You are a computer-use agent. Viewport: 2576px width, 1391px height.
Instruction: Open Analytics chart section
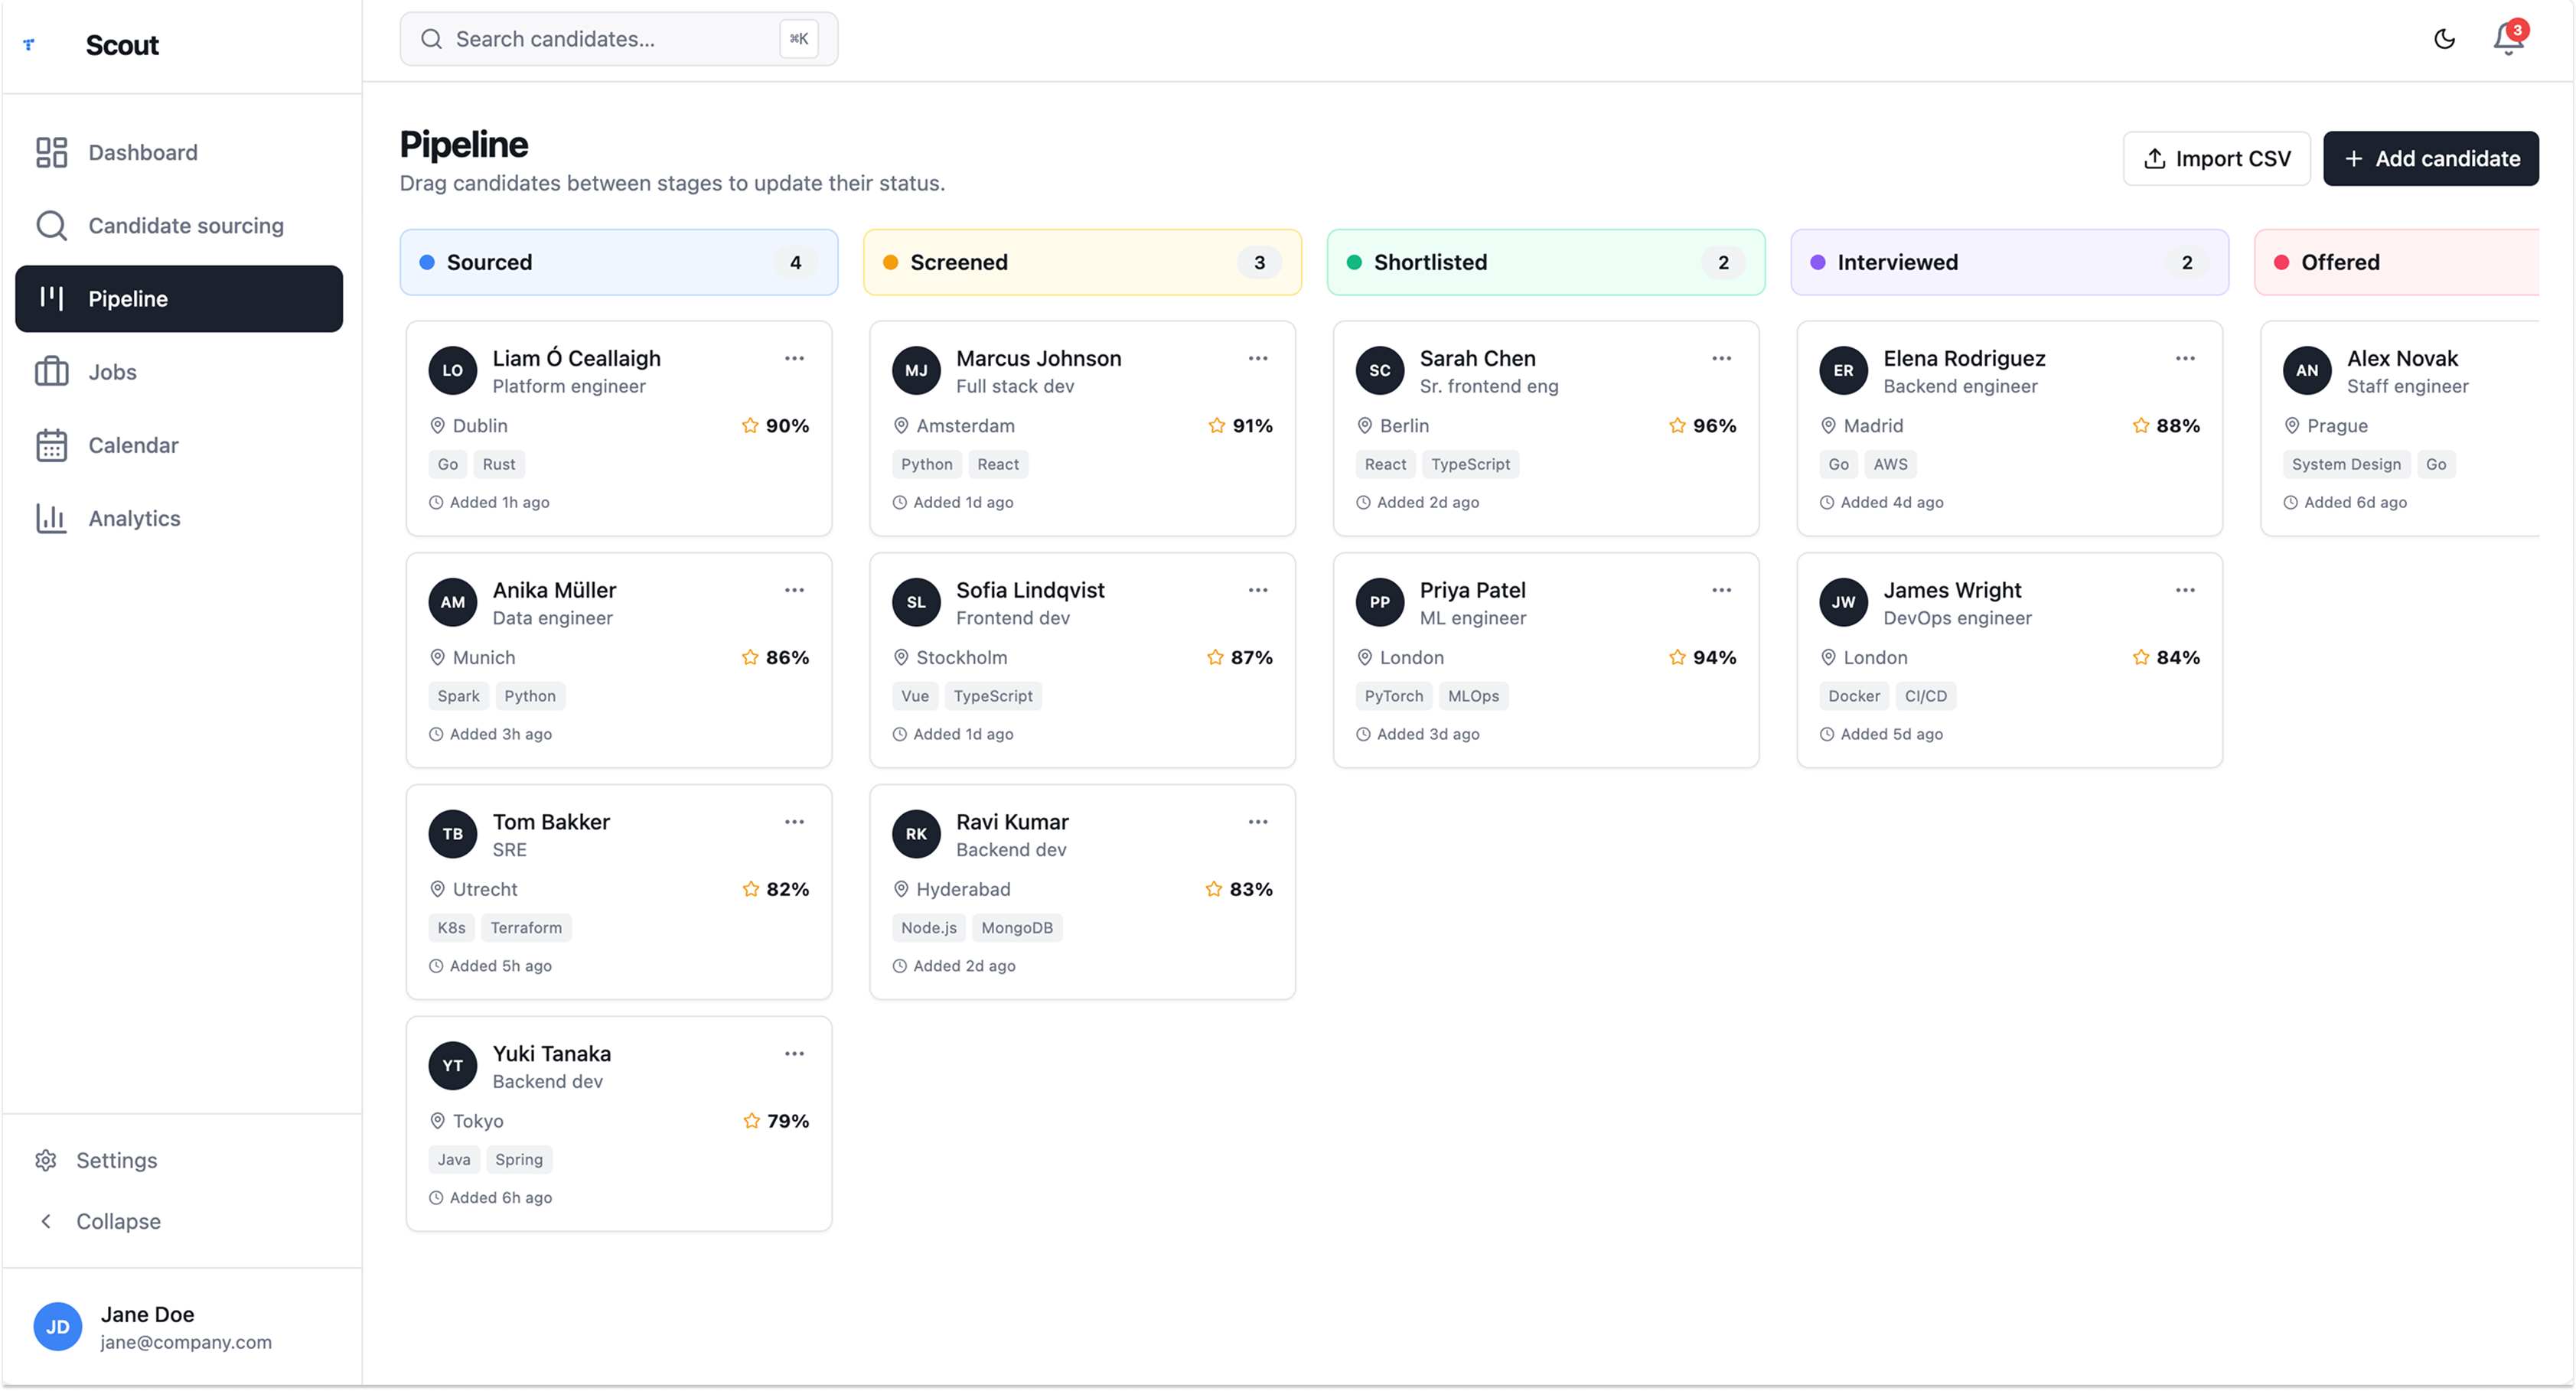click(134, 518)
